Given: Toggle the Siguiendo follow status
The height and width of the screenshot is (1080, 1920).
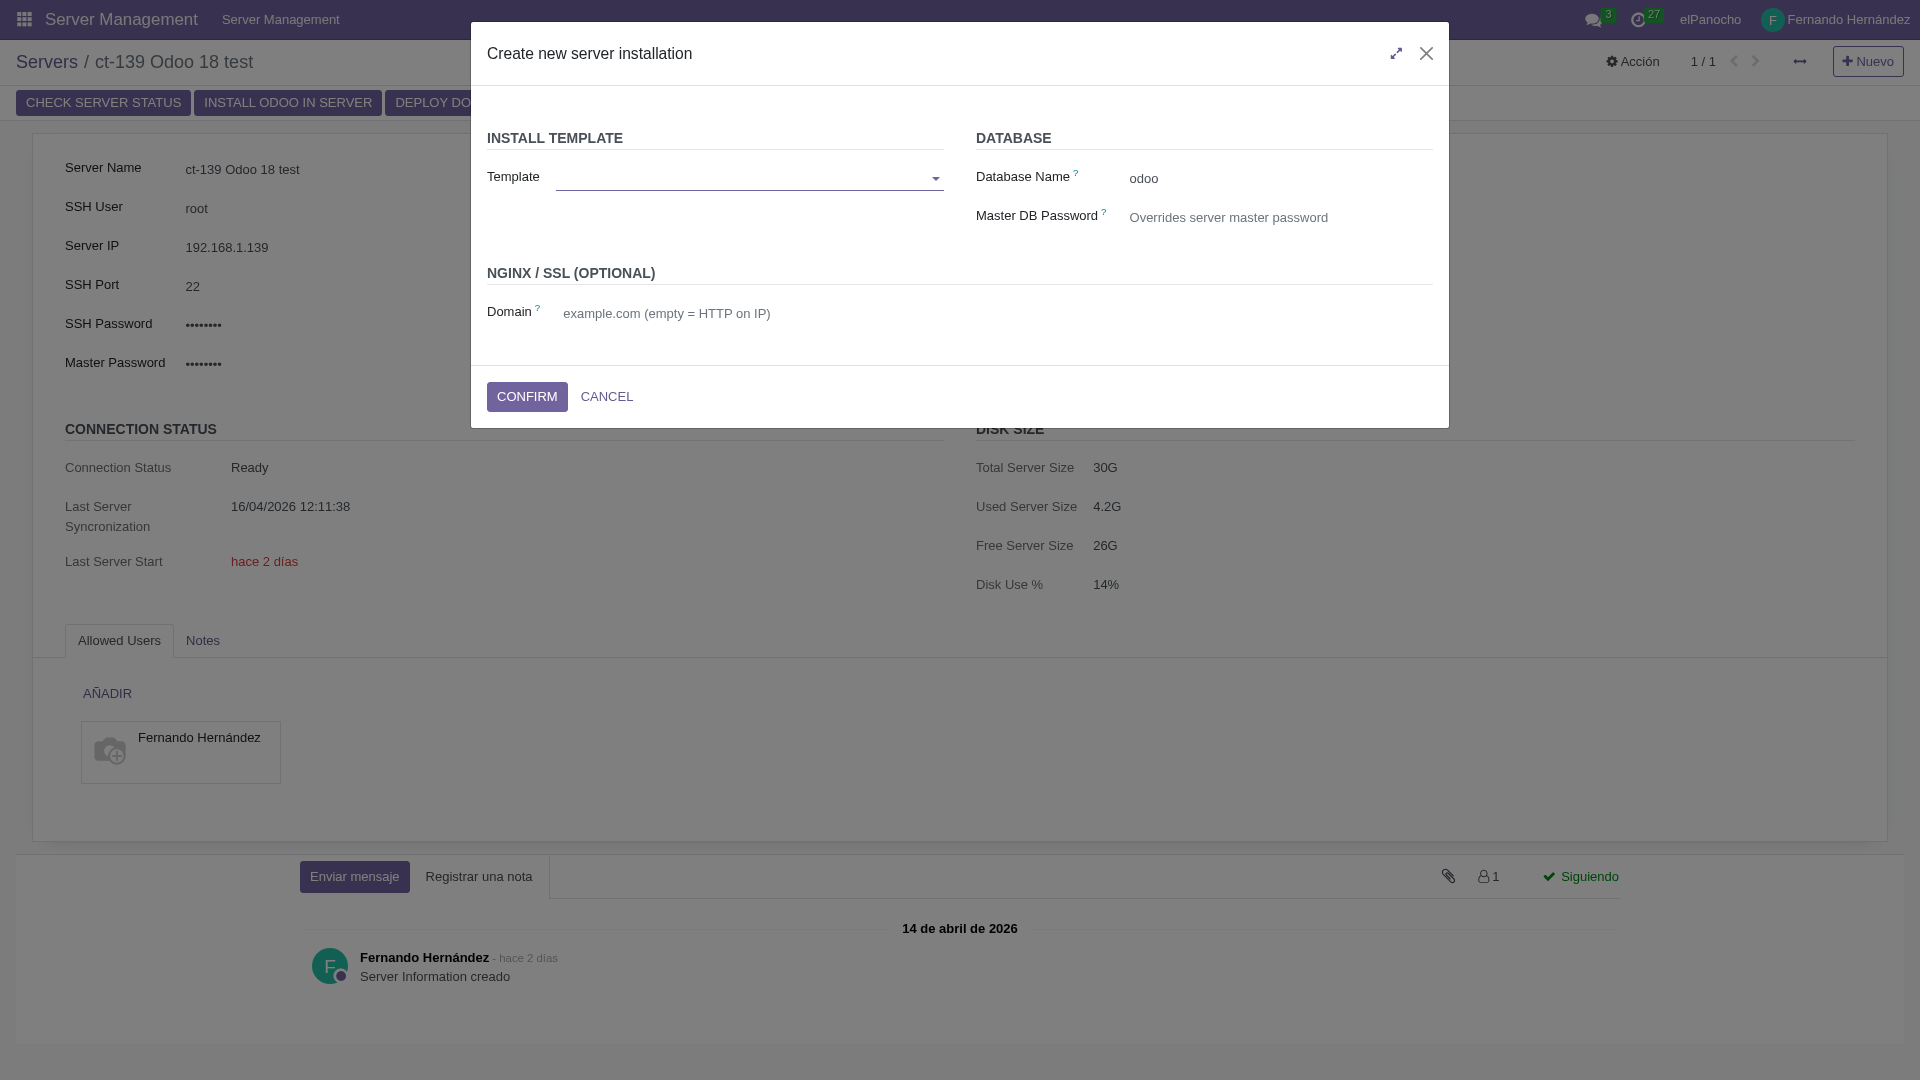Looking at the screenshot, I should point(1580,877).
